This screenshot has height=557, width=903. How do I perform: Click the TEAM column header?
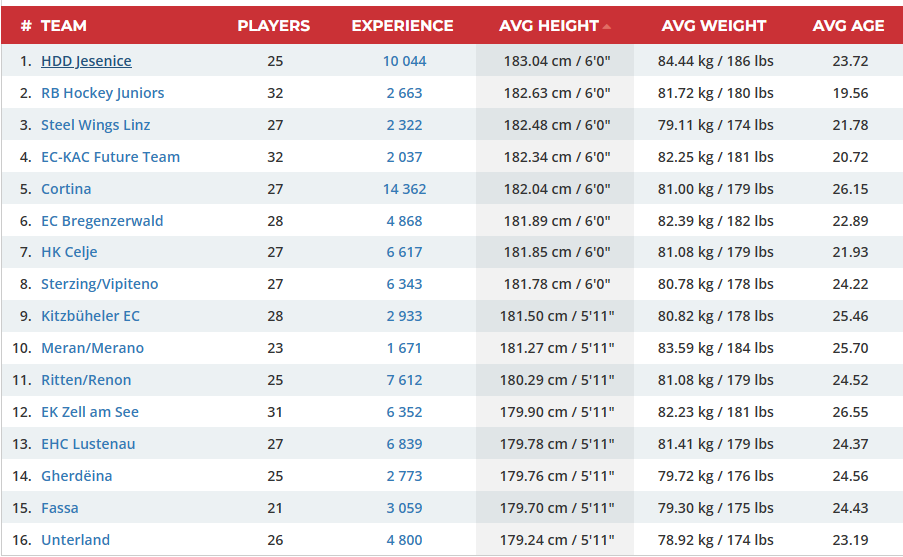click(x=64, y=26)
